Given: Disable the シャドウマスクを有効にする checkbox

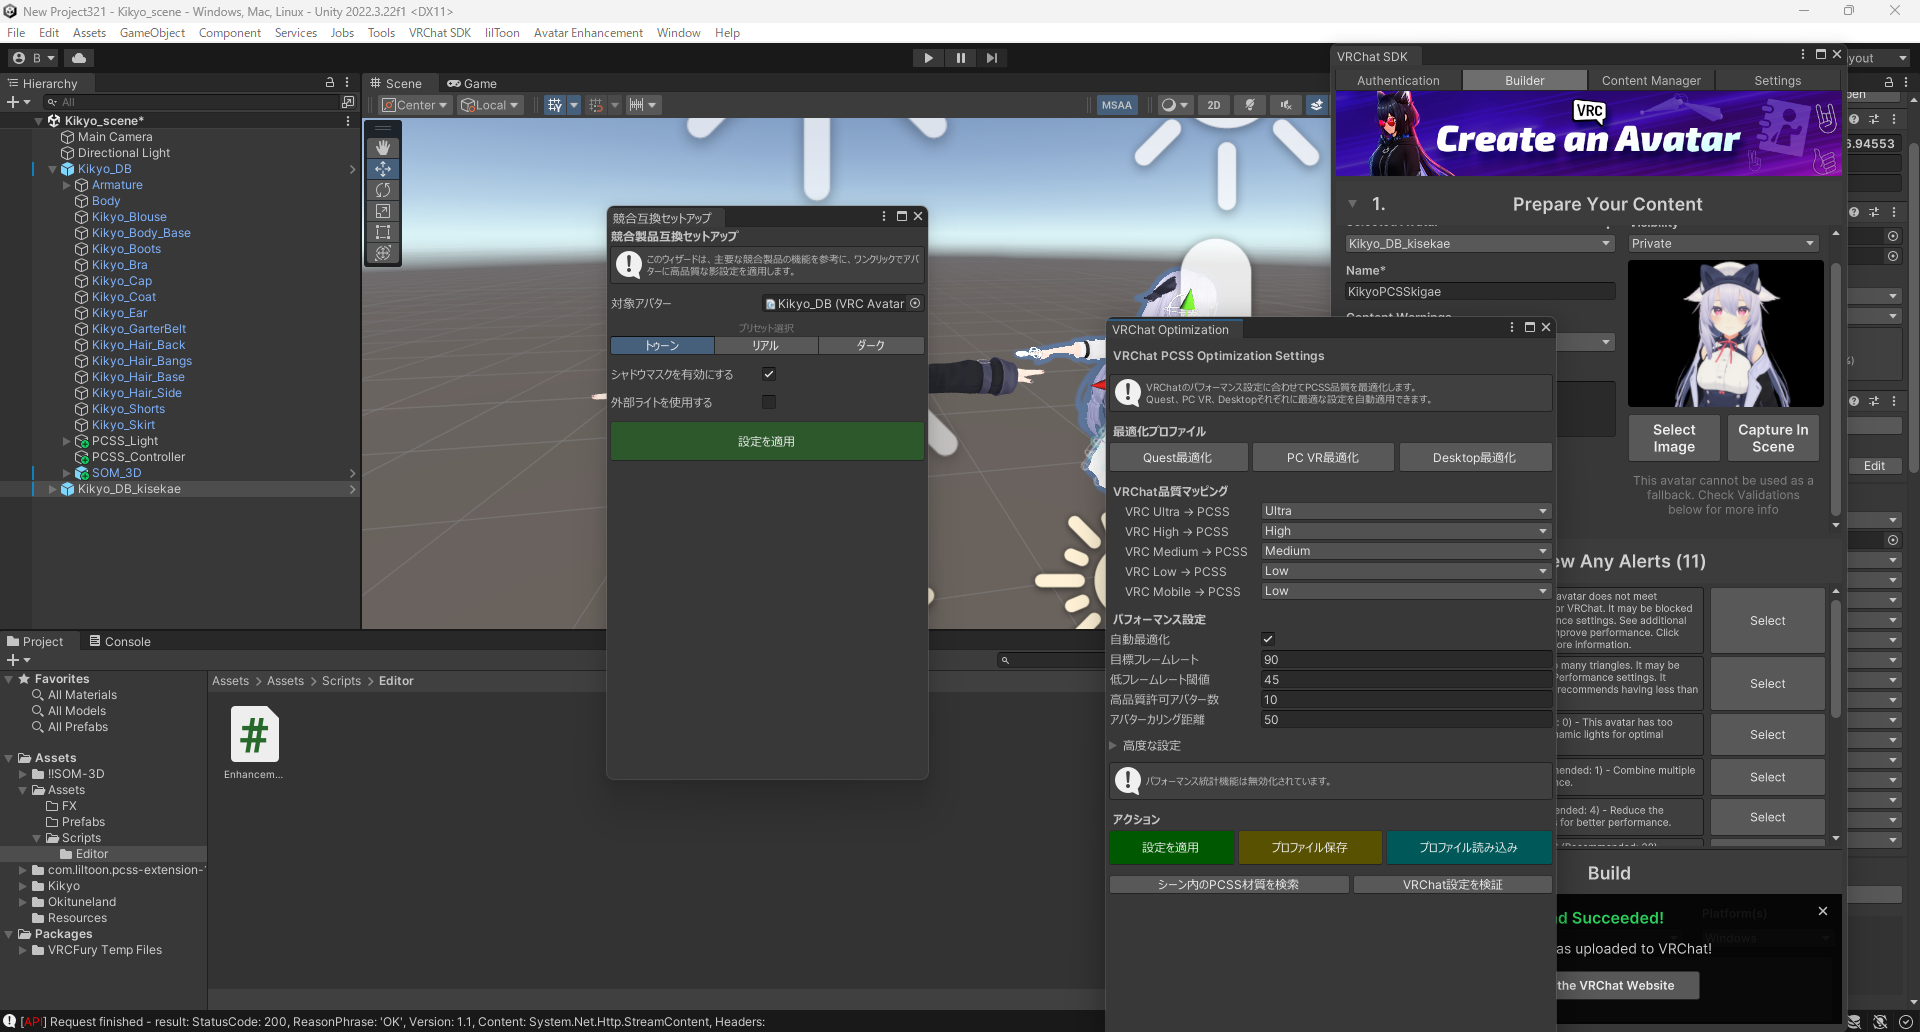Looking at the screenshot, I should point(769,374).
